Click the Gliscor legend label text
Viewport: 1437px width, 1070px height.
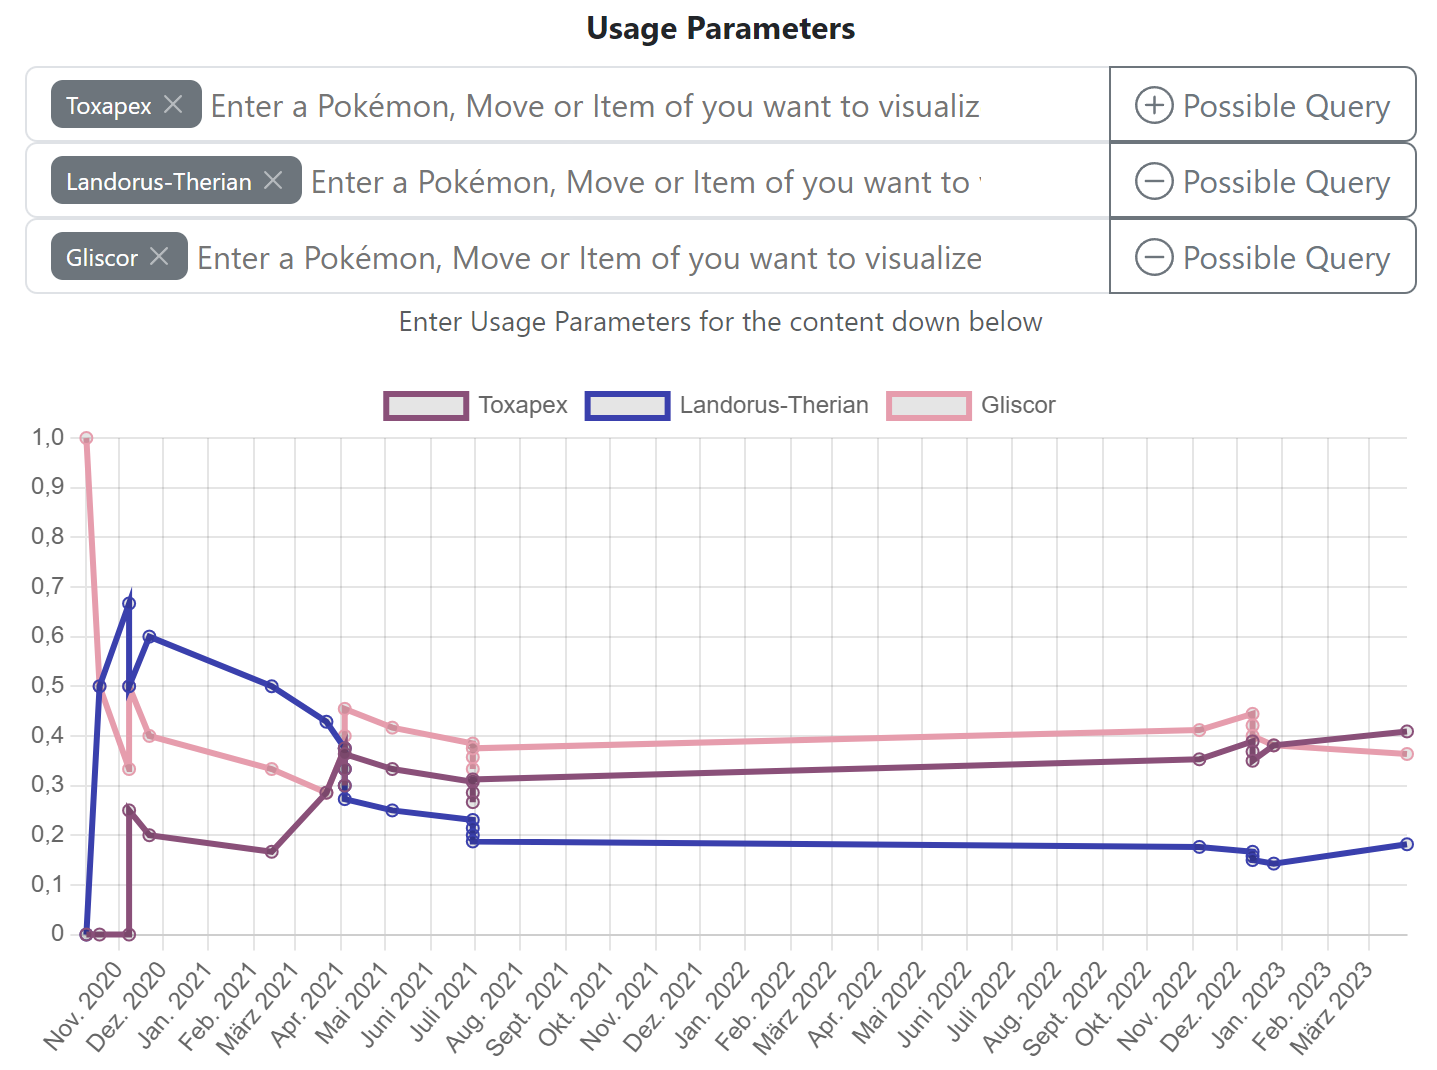click(1018, 405)
